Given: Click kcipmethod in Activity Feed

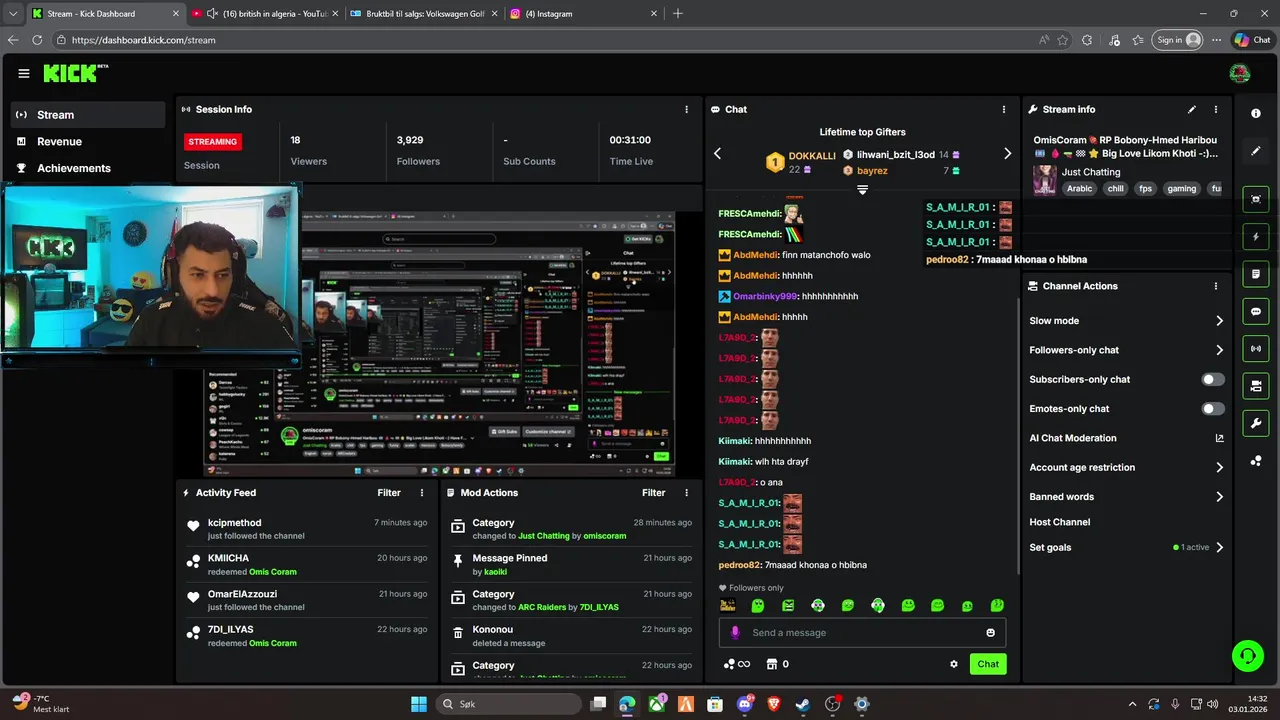Looking at the screenshot, I should [x=235, y=523].
